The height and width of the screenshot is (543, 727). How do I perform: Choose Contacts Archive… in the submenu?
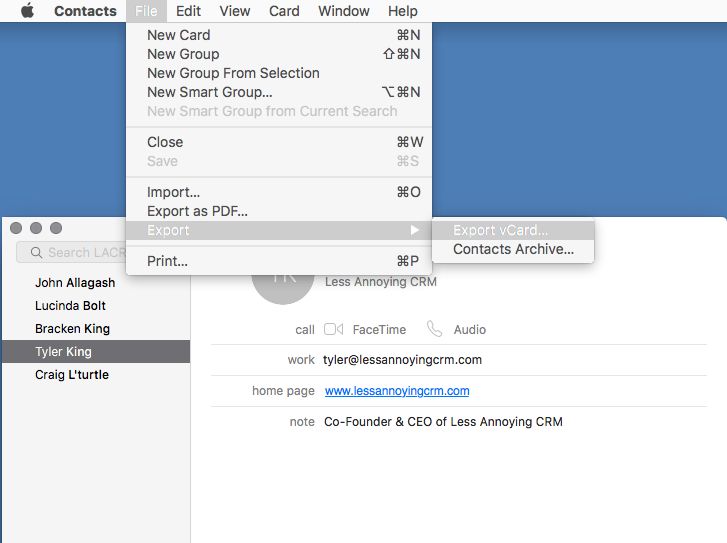coord(513,249)
